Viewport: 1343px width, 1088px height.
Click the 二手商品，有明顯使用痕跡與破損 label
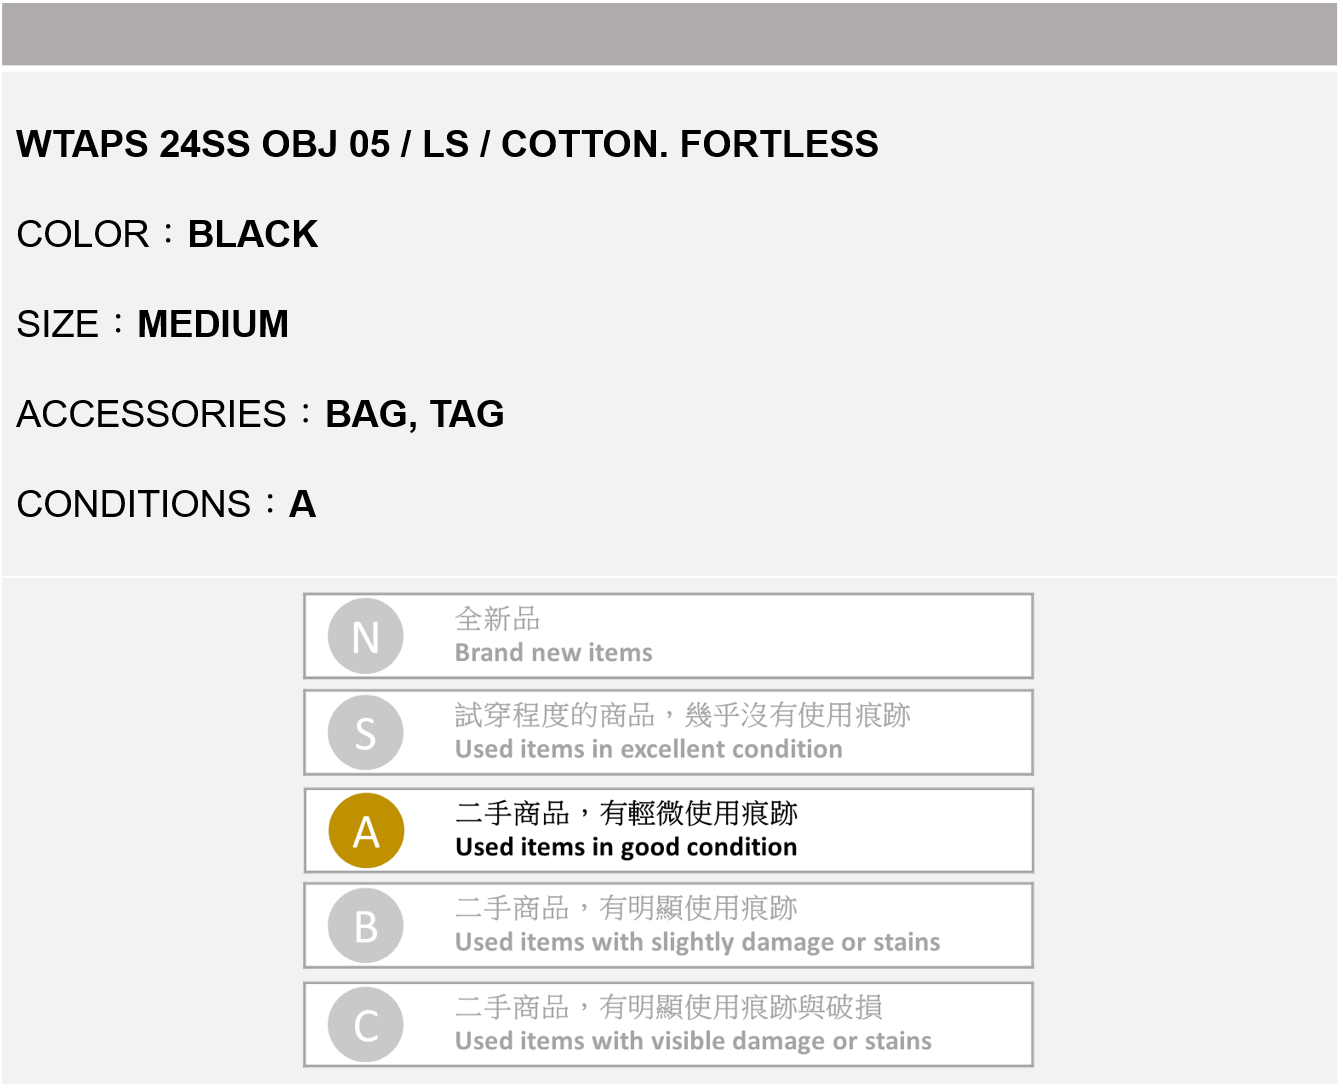coord(668,1007)
